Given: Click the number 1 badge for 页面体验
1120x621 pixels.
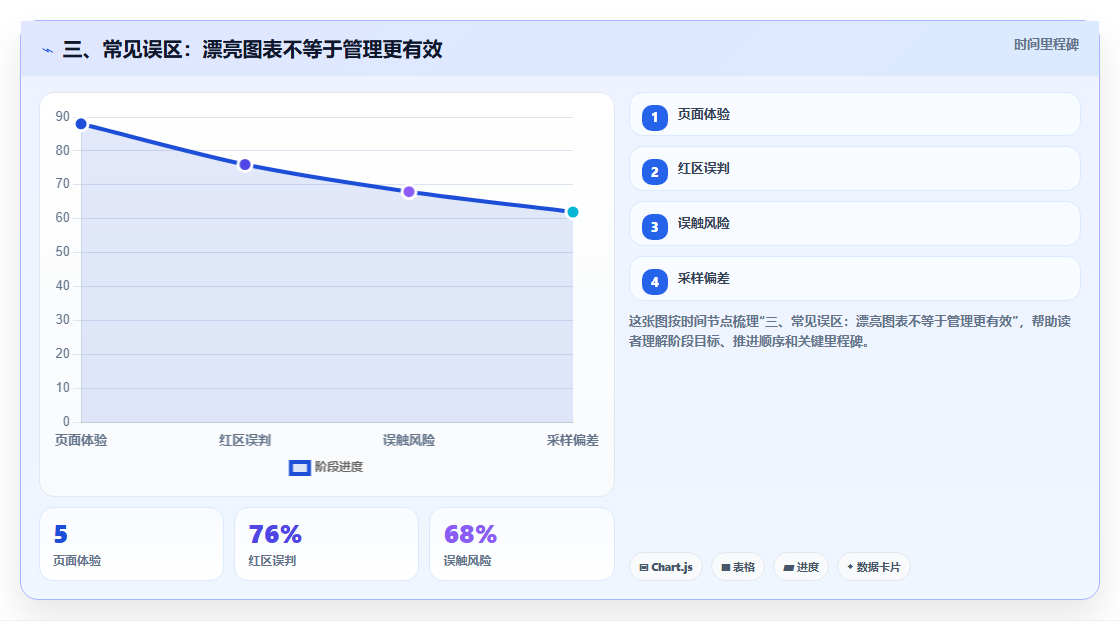Looking at the screenshot, I should point(654,117).
